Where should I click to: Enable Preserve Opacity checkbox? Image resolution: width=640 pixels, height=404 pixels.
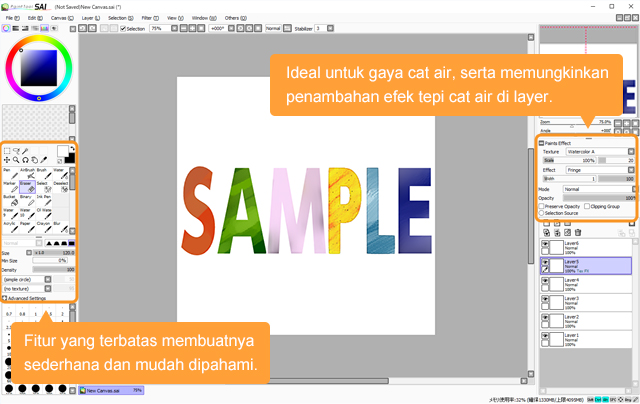(543, 205)
